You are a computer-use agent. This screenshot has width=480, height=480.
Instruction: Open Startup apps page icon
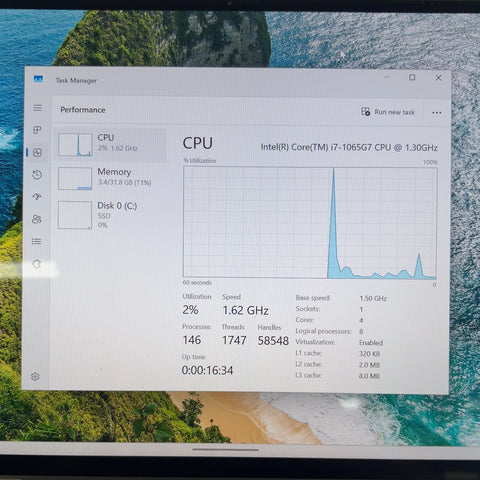pos(37,196)
